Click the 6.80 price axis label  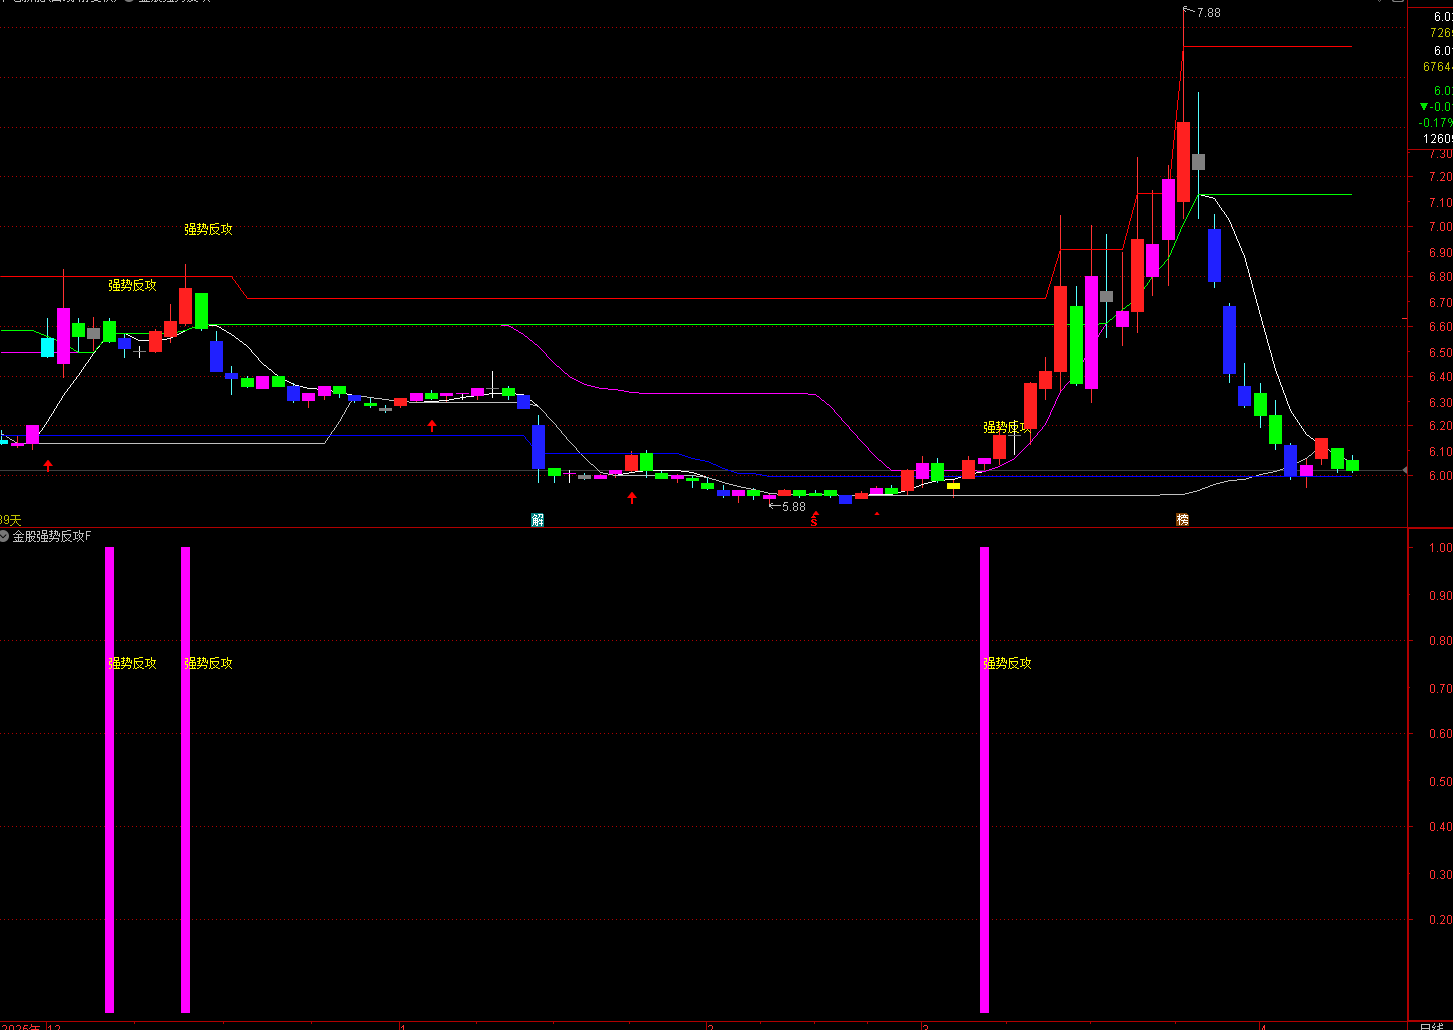pos(1440,277)
